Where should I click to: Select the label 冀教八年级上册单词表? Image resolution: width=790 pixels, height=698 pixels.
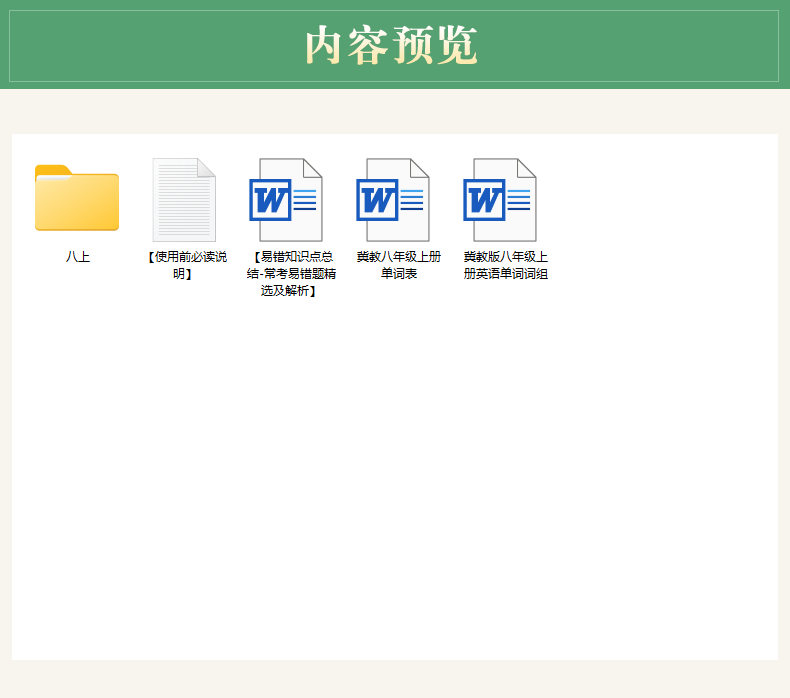pos(399,265)
